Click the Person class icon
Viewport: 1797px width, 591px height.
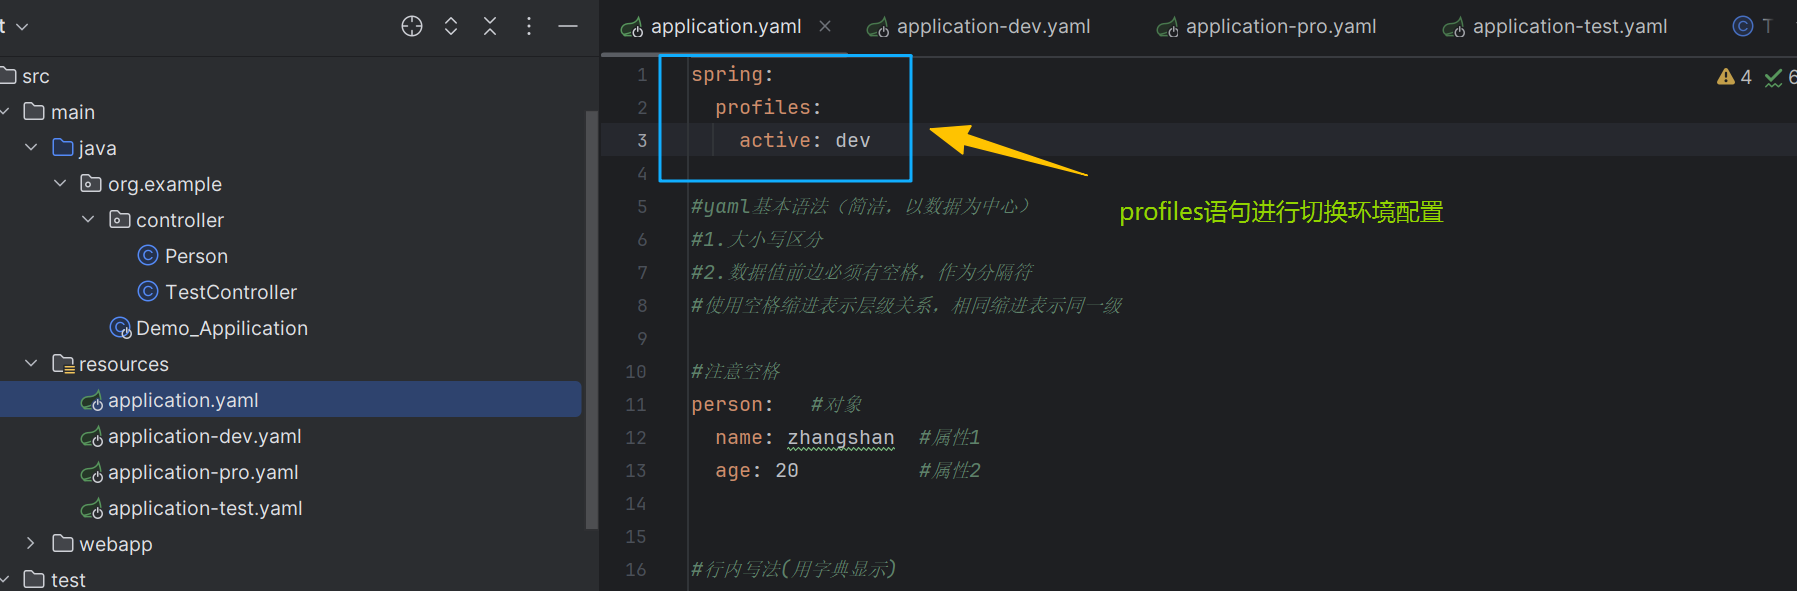[148, 256]
